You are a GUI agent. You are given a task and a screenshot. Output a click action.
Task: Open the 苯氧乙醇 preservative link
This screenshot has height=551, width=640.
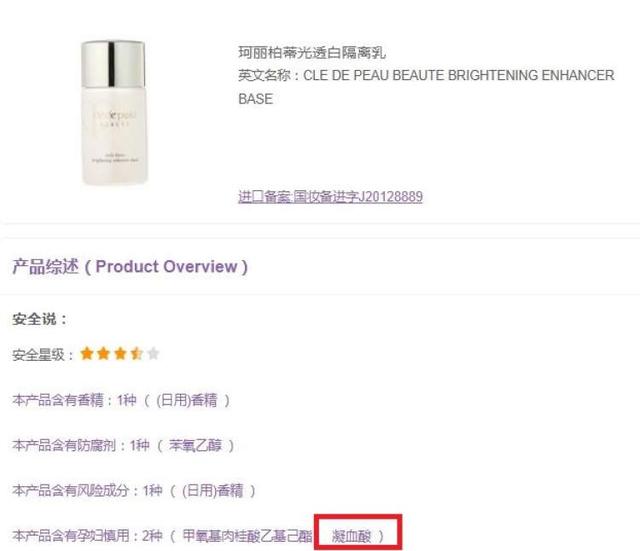coord(195,445)
